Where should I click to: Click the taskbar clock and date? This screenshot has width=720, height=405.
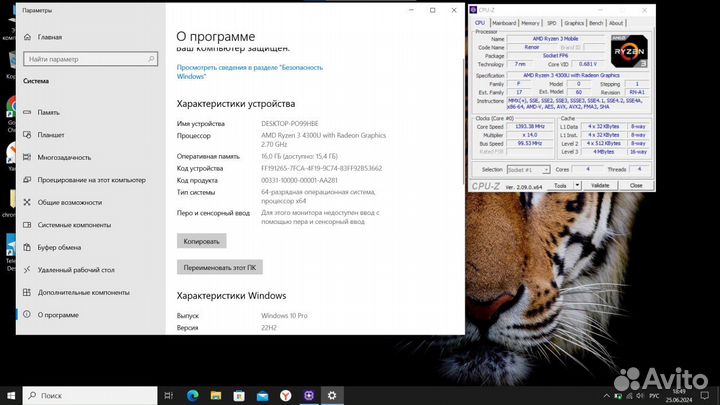[x=679, y=396]
